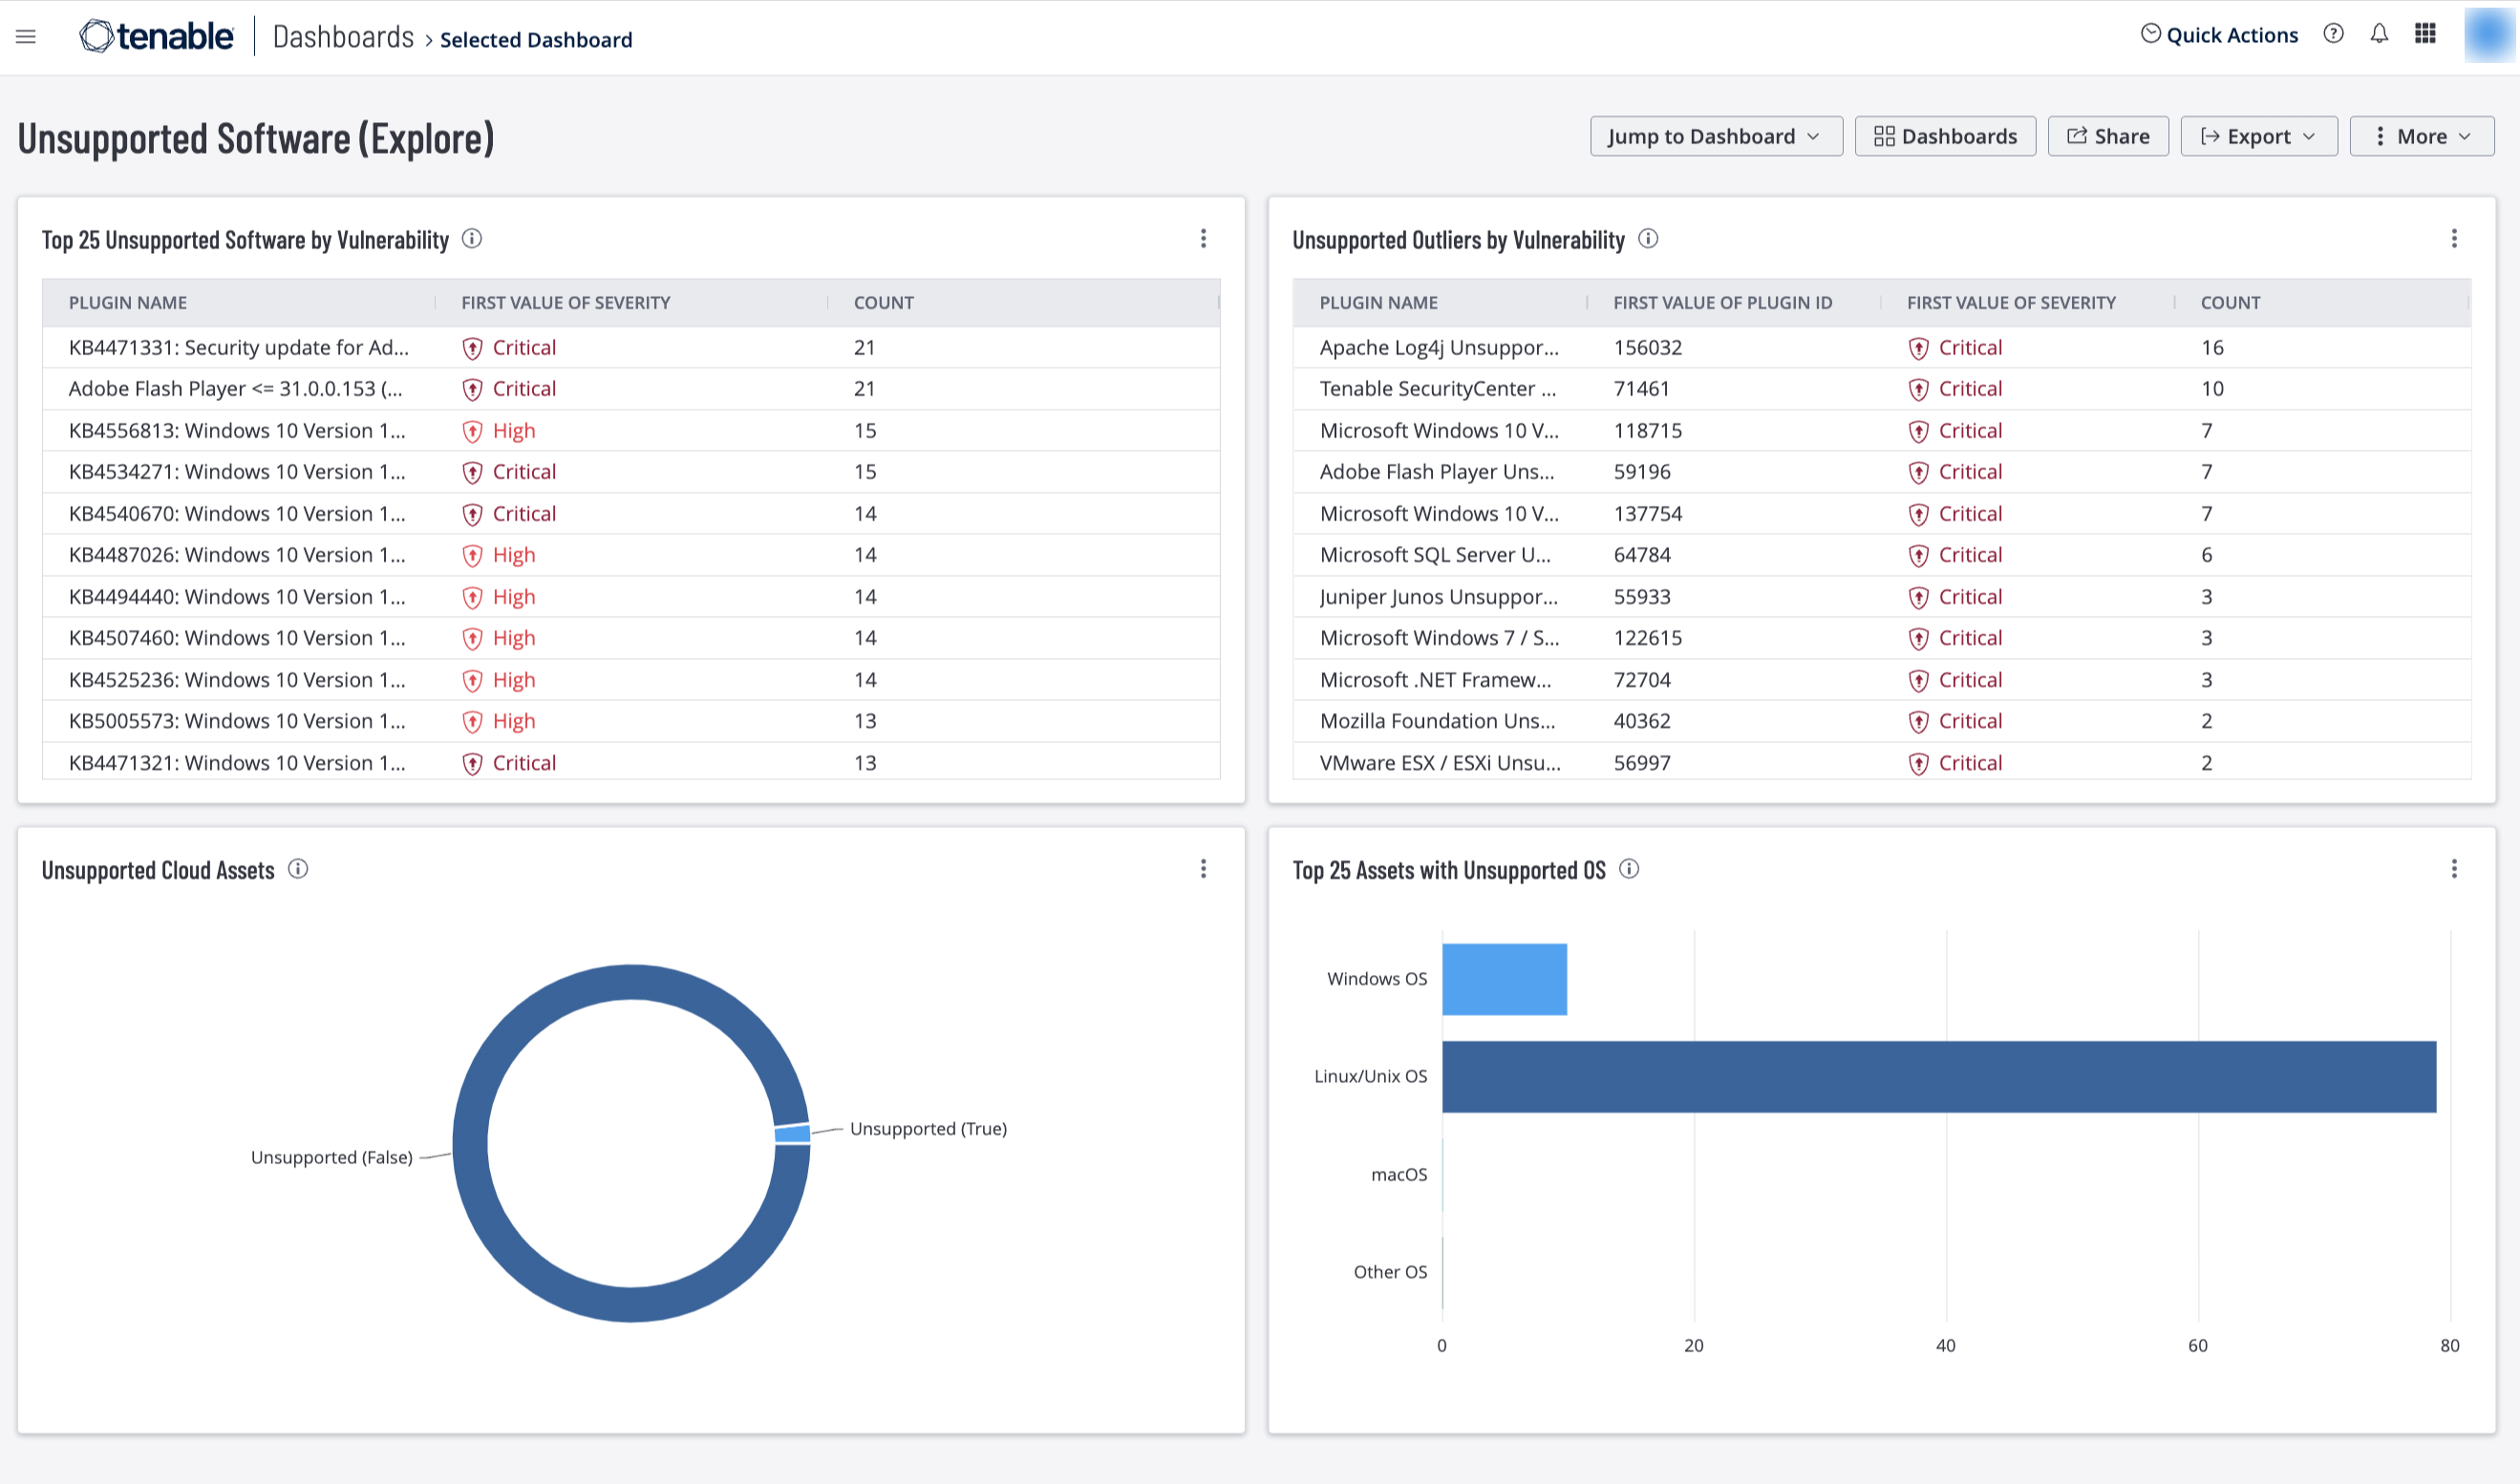Image resolution: width=2520 pixels, height=1484 pixels.
Task: Click the Tenable logo
Action: click(x=156, y=36)
